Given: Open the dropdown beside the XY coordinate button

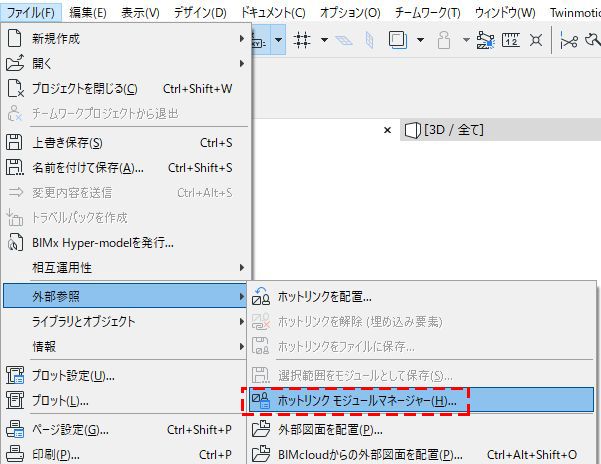Looking at the screenshot, I should click(x=279, y=39).
